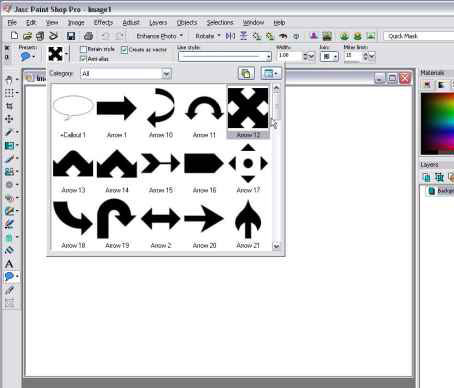Open the Selections menu
The height and width of the screenshot is (388, 454).
(220, 23)
